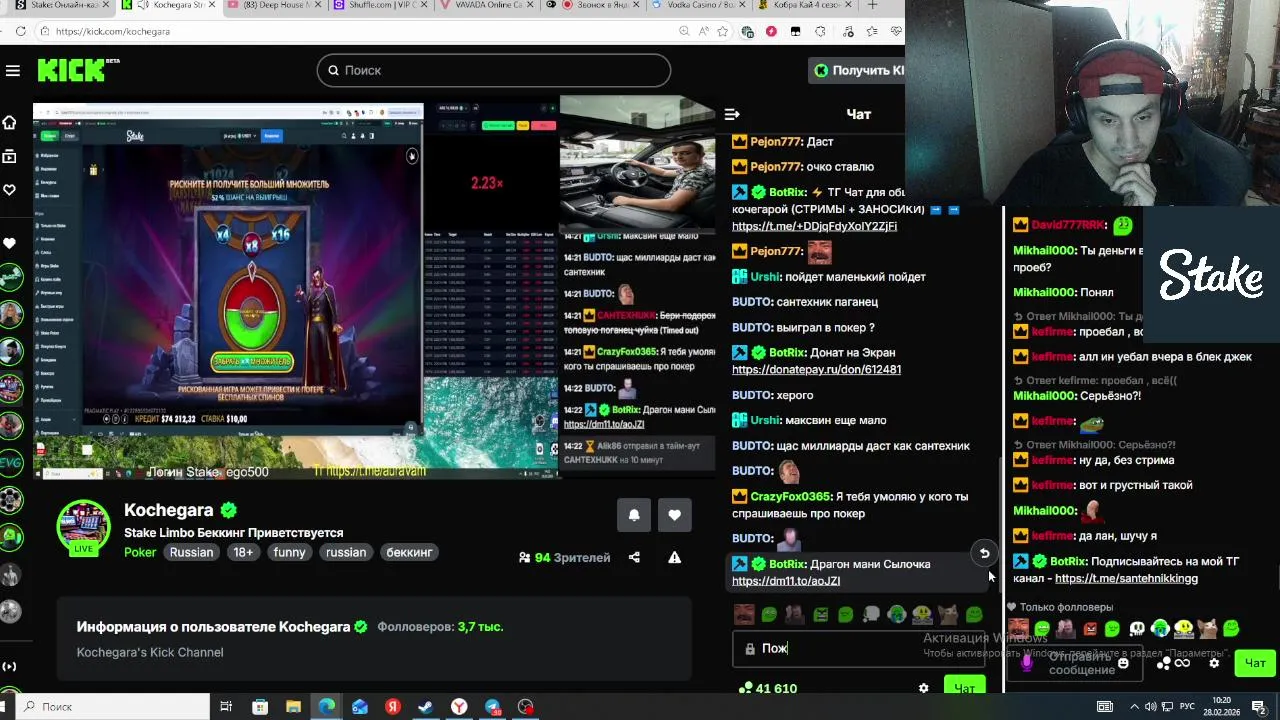Click Kochegara's LIVE avatar

coord(84,526)
